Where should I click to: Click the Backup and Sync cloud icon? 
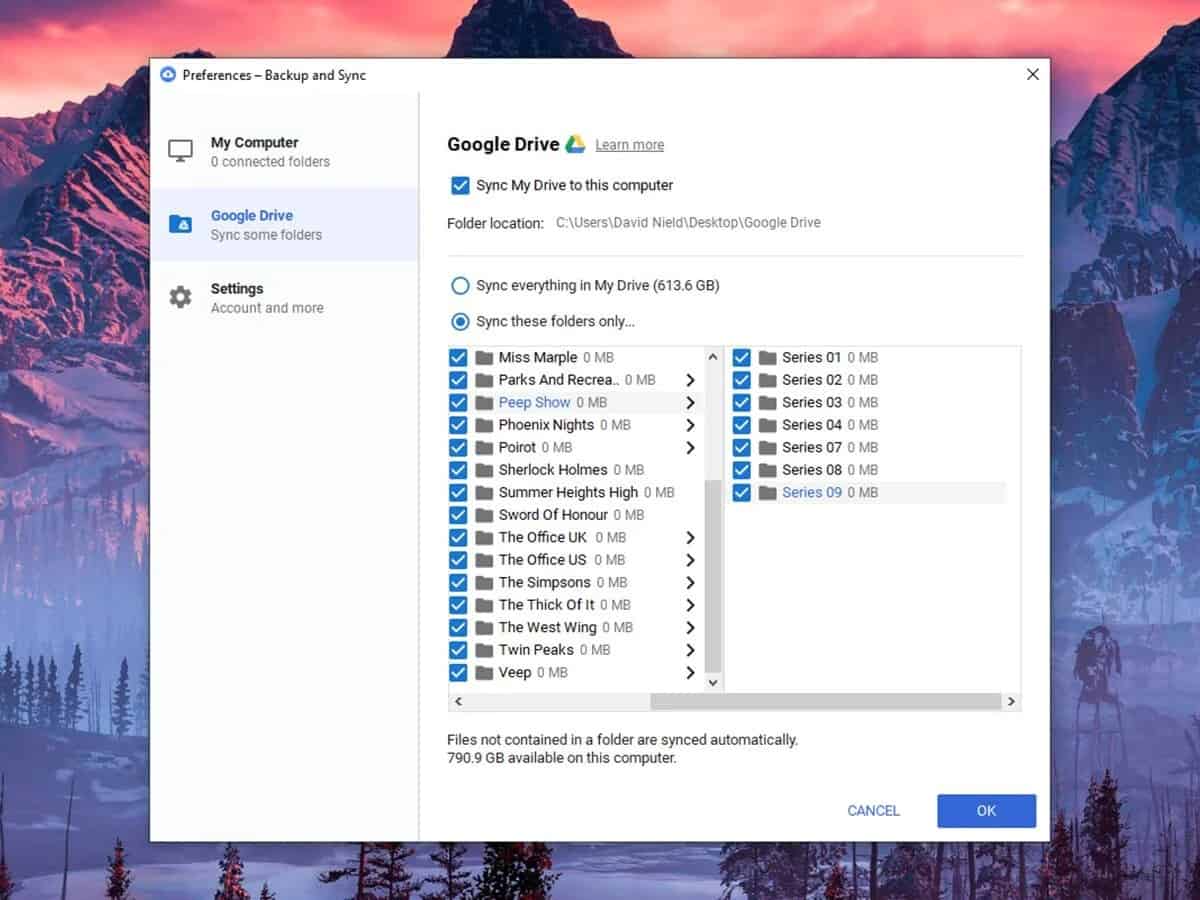tap(168, 75)
